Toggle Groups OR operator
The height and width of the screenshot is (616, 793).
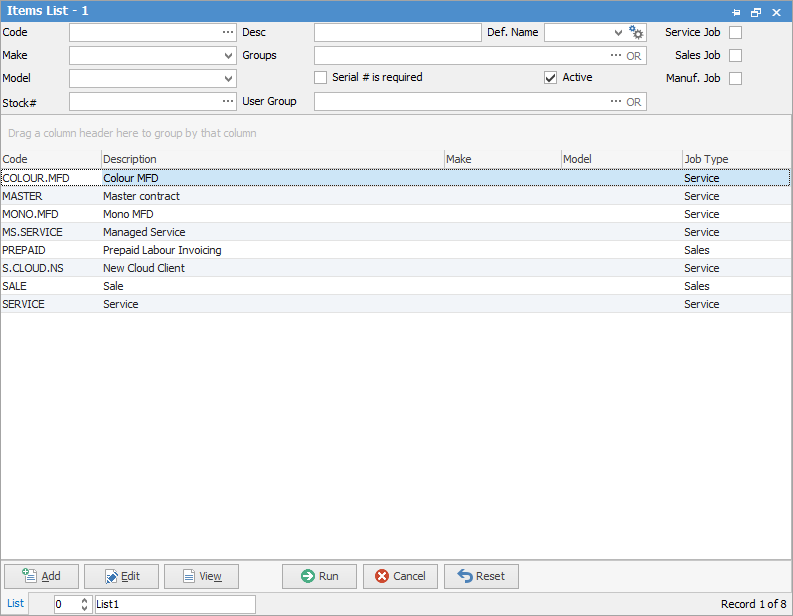[634, 56]
